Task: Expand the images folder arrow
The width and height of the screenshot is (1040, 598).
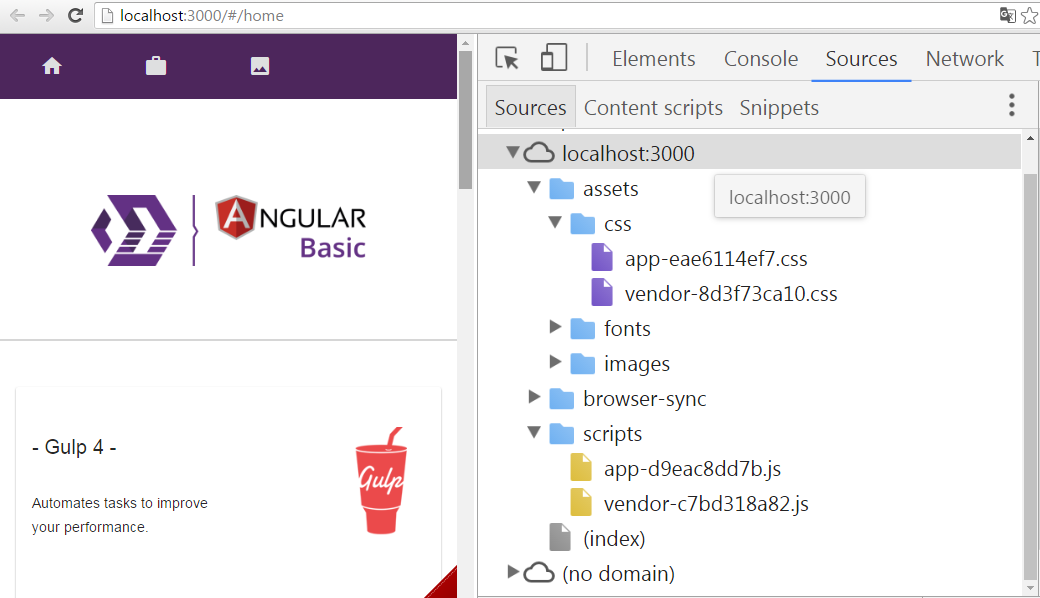Action: (556, 361)
